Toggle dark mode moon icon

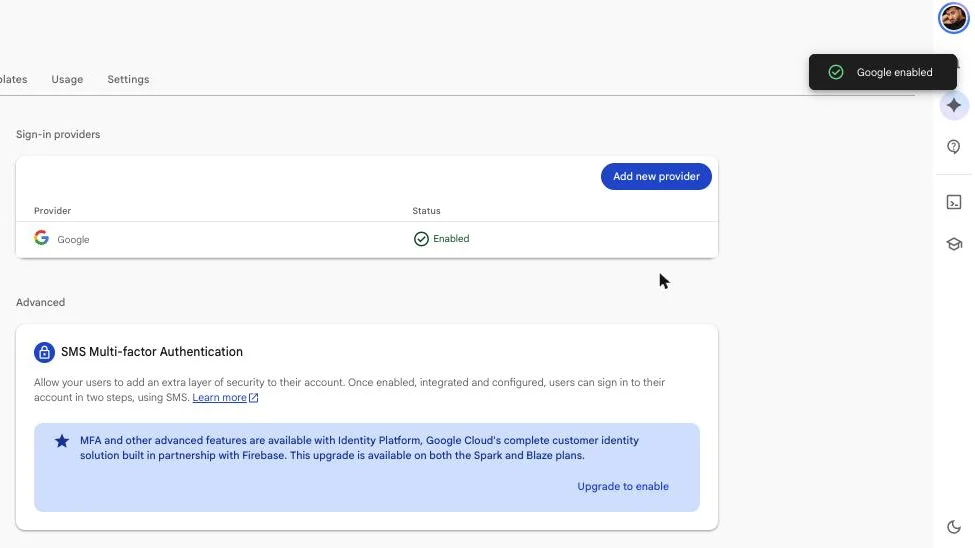click(953, 527)
